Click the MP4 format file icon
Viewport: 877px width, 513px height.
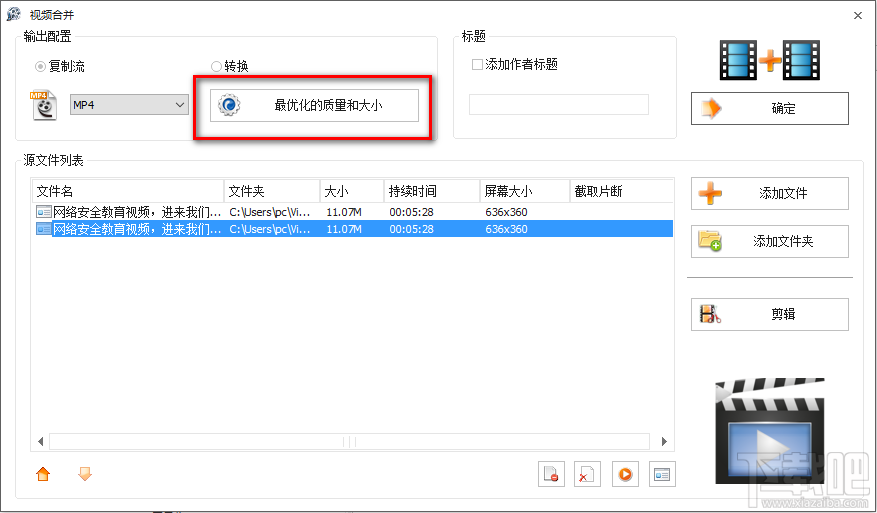click(43, 105)
